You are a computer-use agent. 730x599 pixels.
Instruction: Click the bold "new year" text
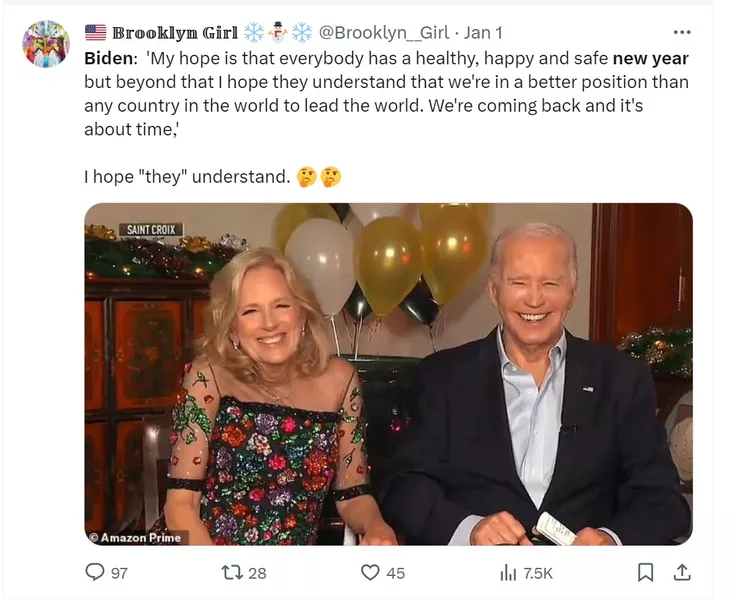(x=650, y=58)
